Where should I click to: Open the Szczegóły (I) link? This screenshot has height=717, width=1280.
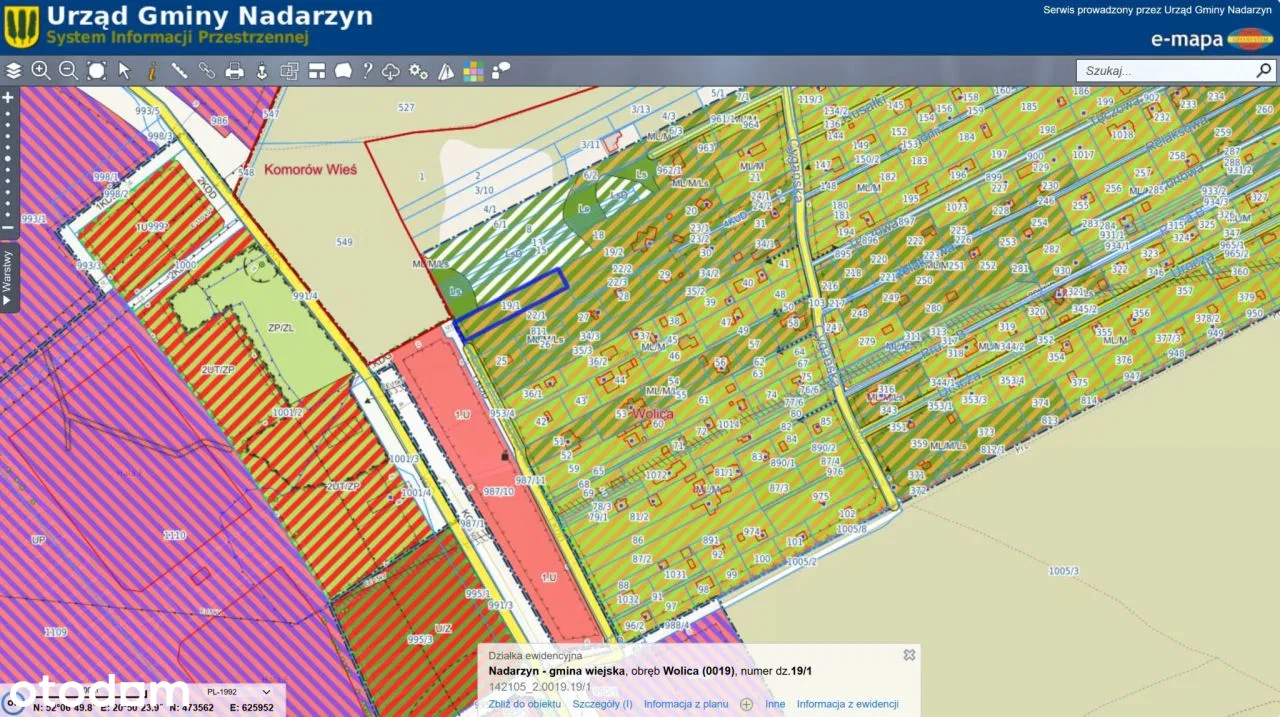click(602, 704)
